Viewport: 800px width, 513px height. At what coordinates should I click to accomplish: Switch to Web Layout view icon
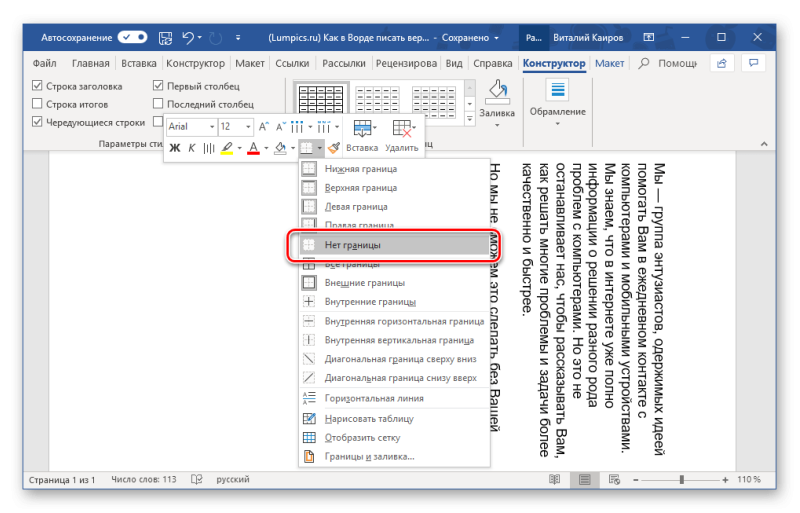614,479
